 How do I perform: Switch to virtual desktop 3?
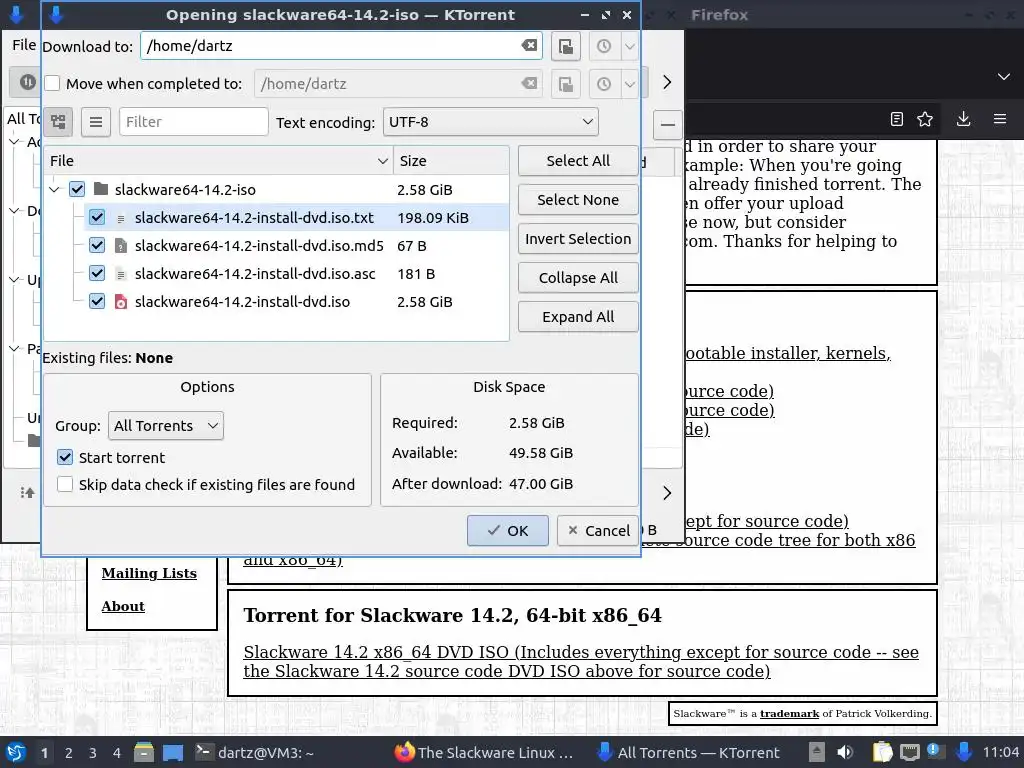pyautogui.click(x=93, y=752)
